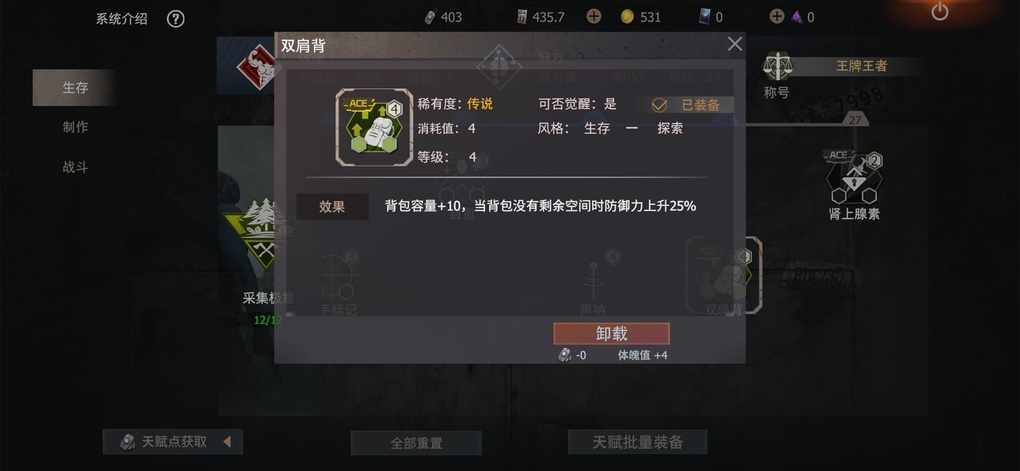
Task: Toggle the 已装备 equipped checkbox
Action: pyautogui.click(x=659, y=105)
